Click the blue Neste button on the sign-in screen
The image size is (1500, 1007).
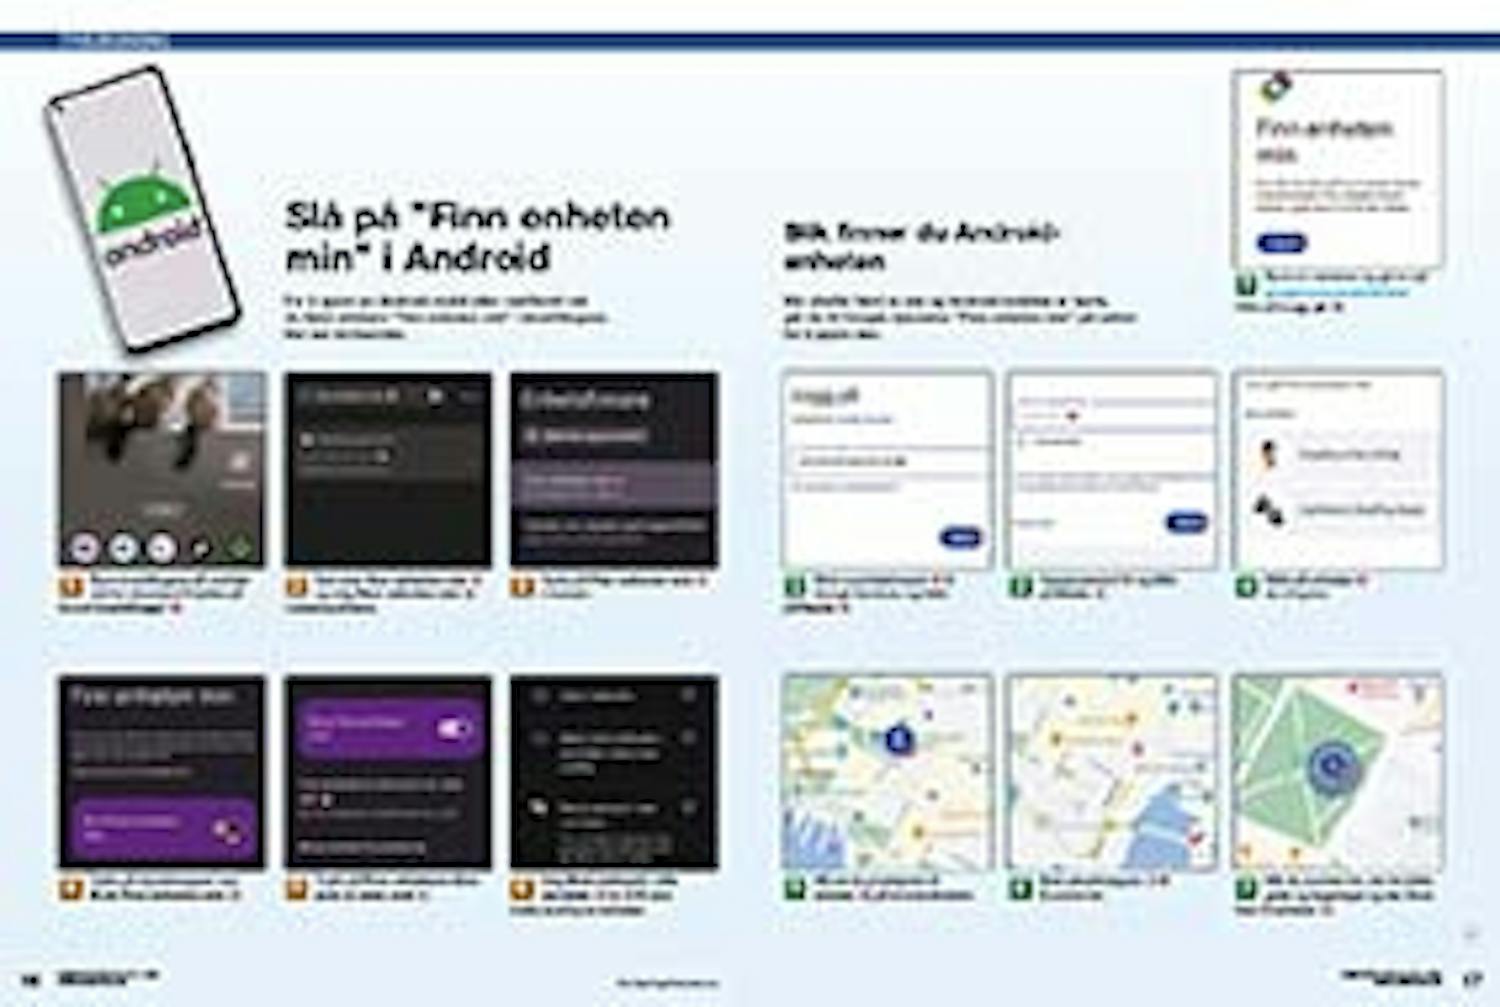(x=960, y=536)
